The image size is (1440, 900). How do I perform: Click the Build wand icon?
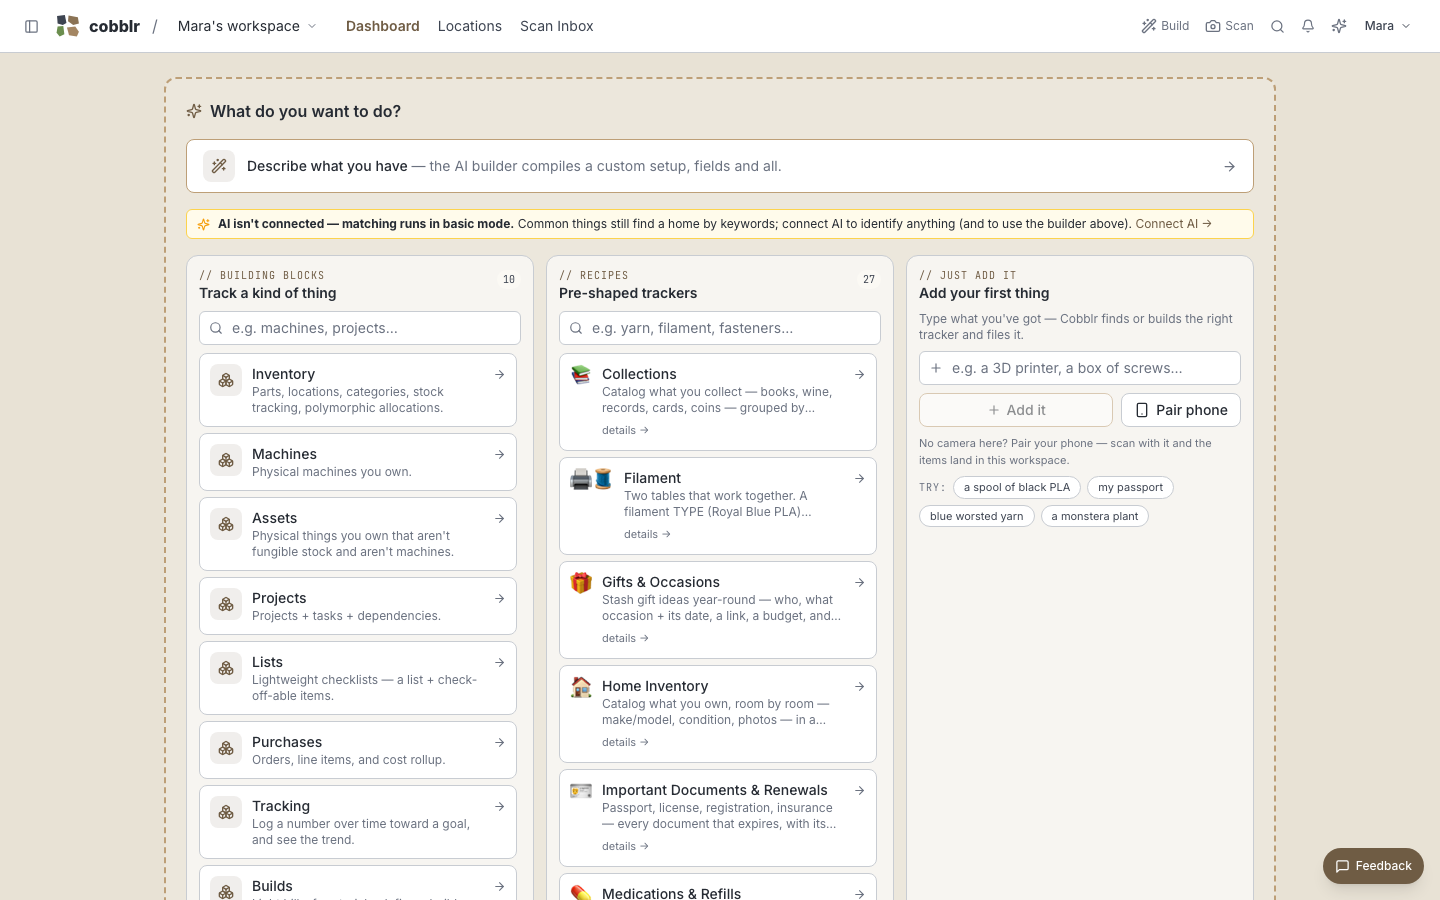[1149, 26]
